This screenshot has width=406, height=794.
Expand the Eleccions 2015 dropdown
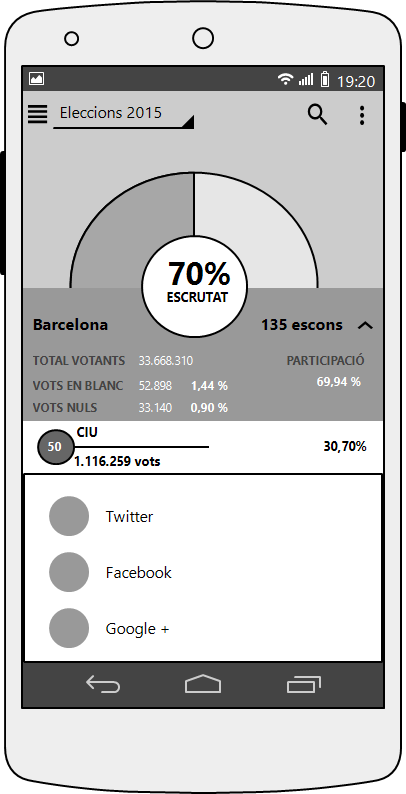click(124, 114)
